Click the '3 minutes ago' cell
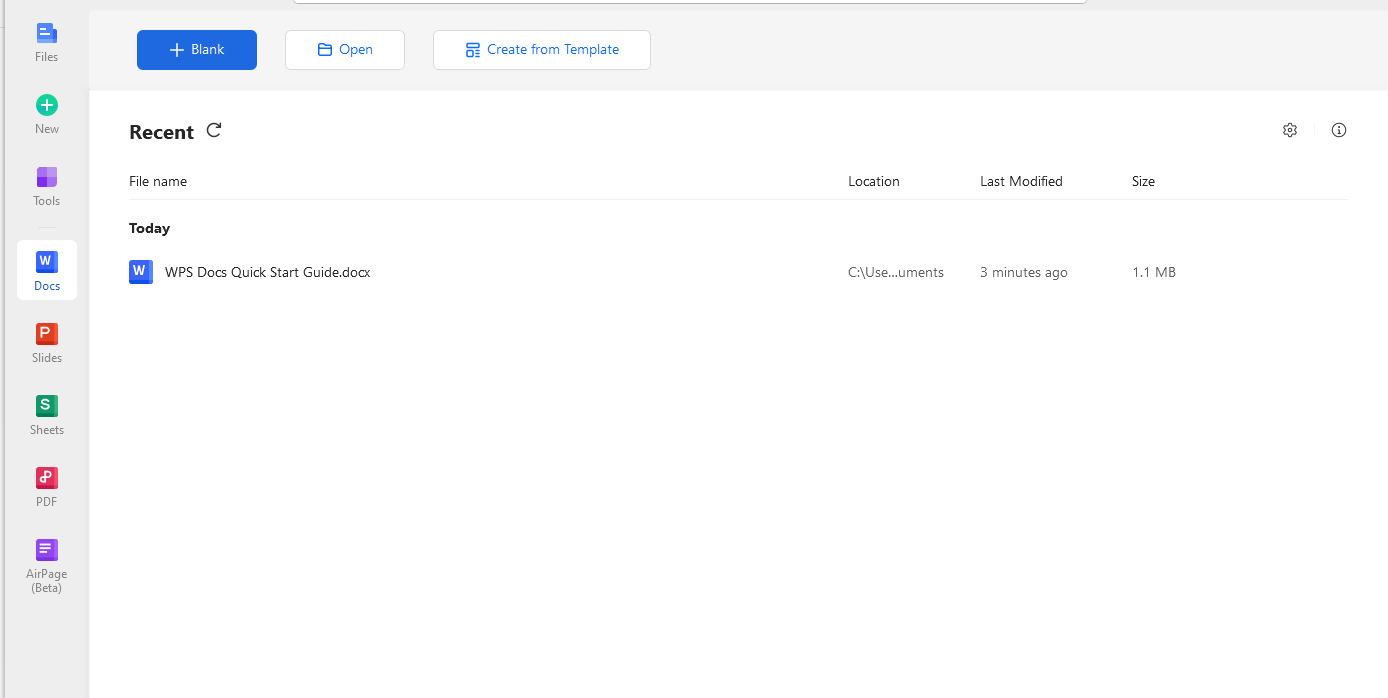1388x698 pixels. pos(1024,272)
